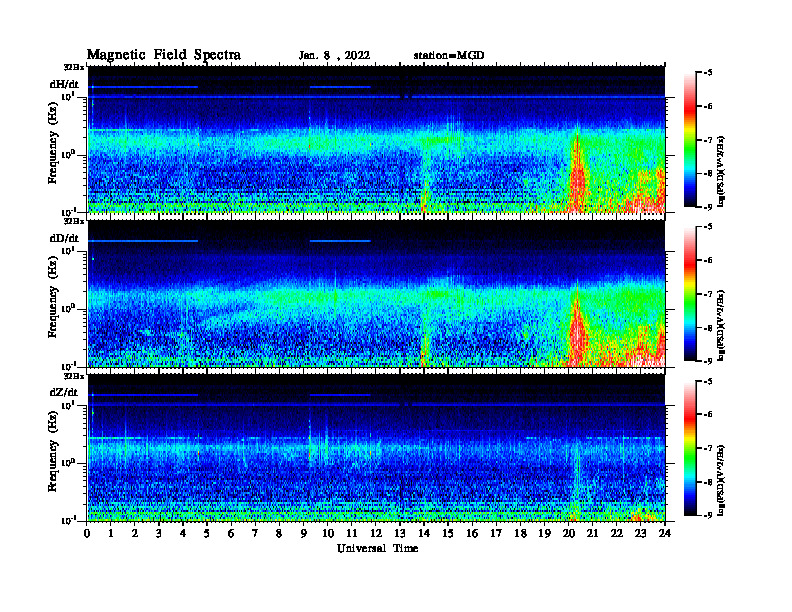Click the dZ/dt panel color scale bar
The width and height of the screenshot is (792, 612).
(x=689, y=448)
